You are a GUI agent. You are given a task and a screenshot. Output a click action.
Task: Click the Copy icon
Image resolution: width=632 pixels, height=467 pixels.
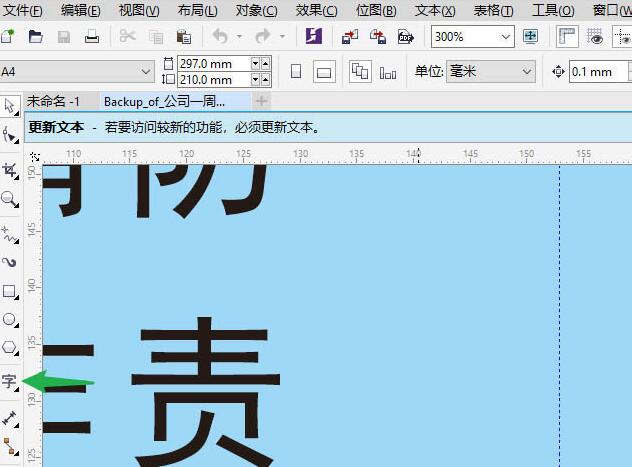156,37
